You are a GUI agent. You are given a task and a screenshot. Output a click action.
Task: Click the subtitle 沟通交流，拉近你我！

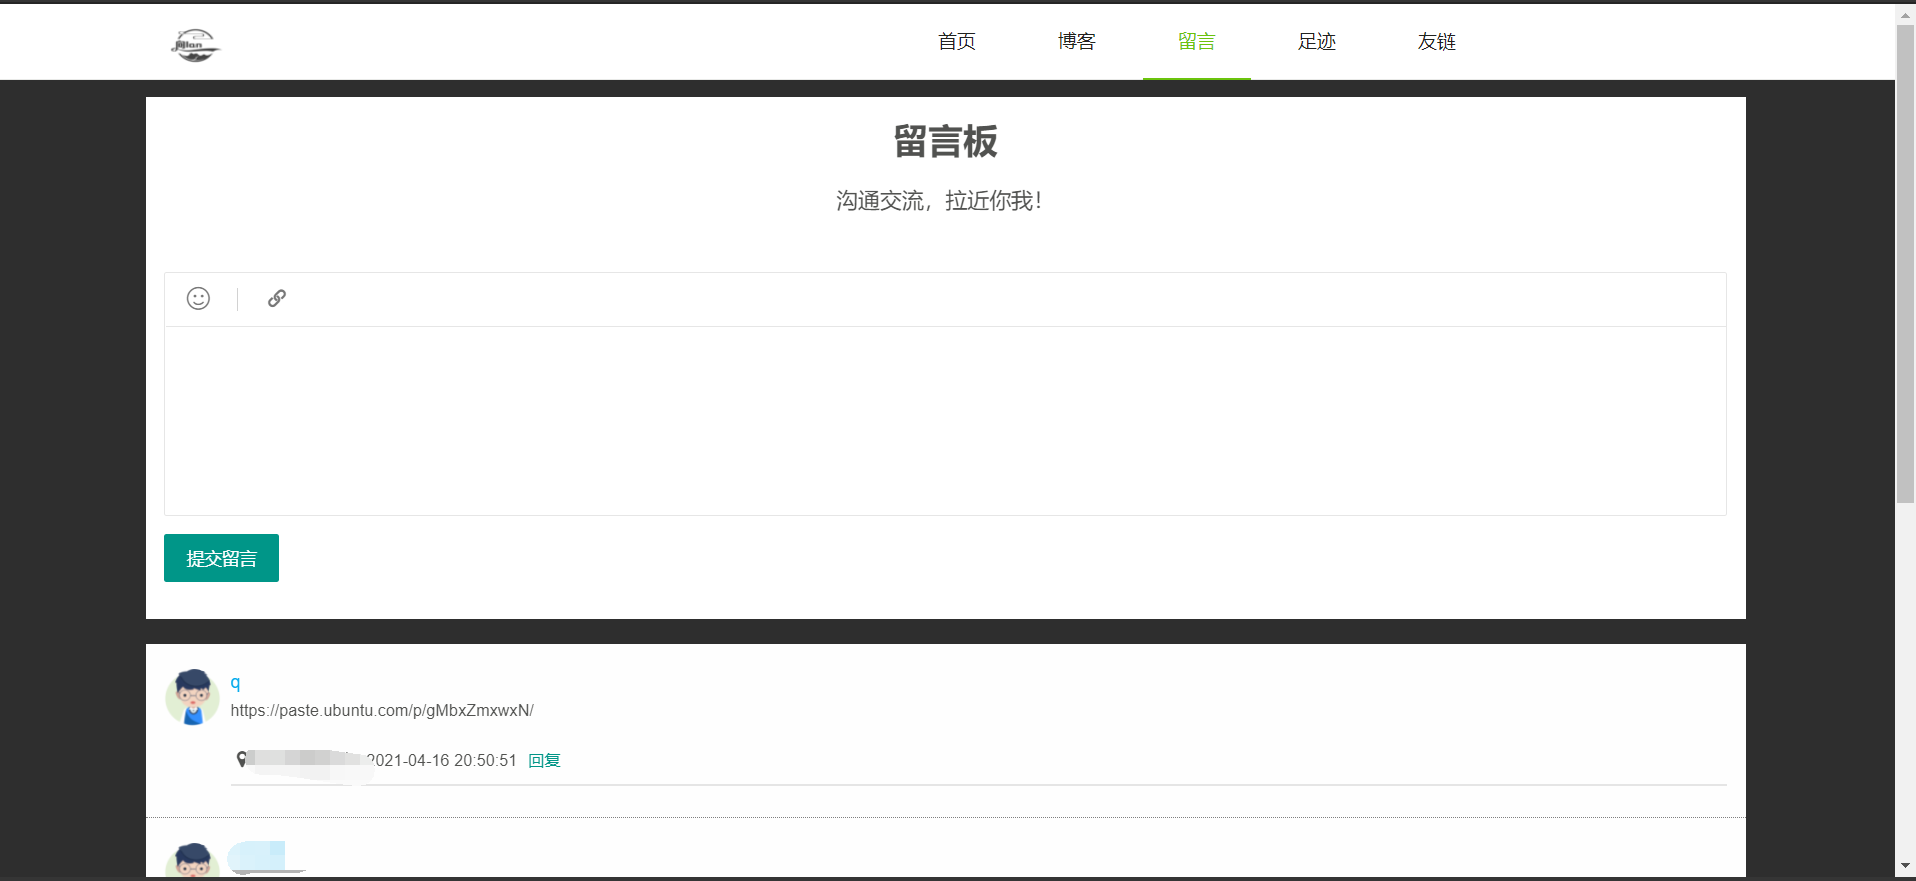click(x=940, y=201)
